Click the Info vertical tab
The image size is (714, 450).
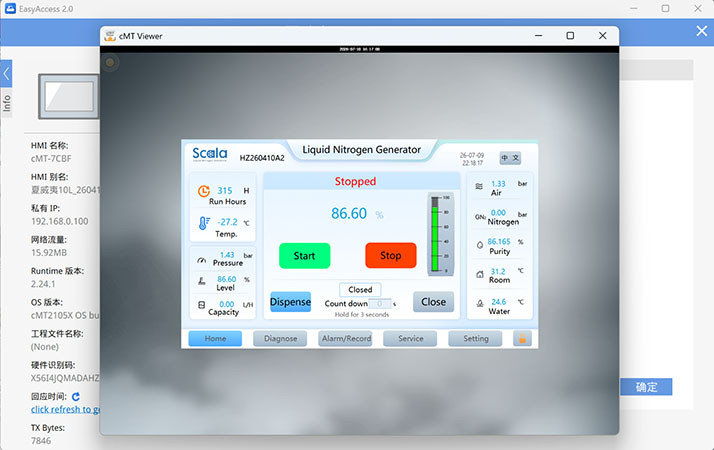tap(6, 103)
